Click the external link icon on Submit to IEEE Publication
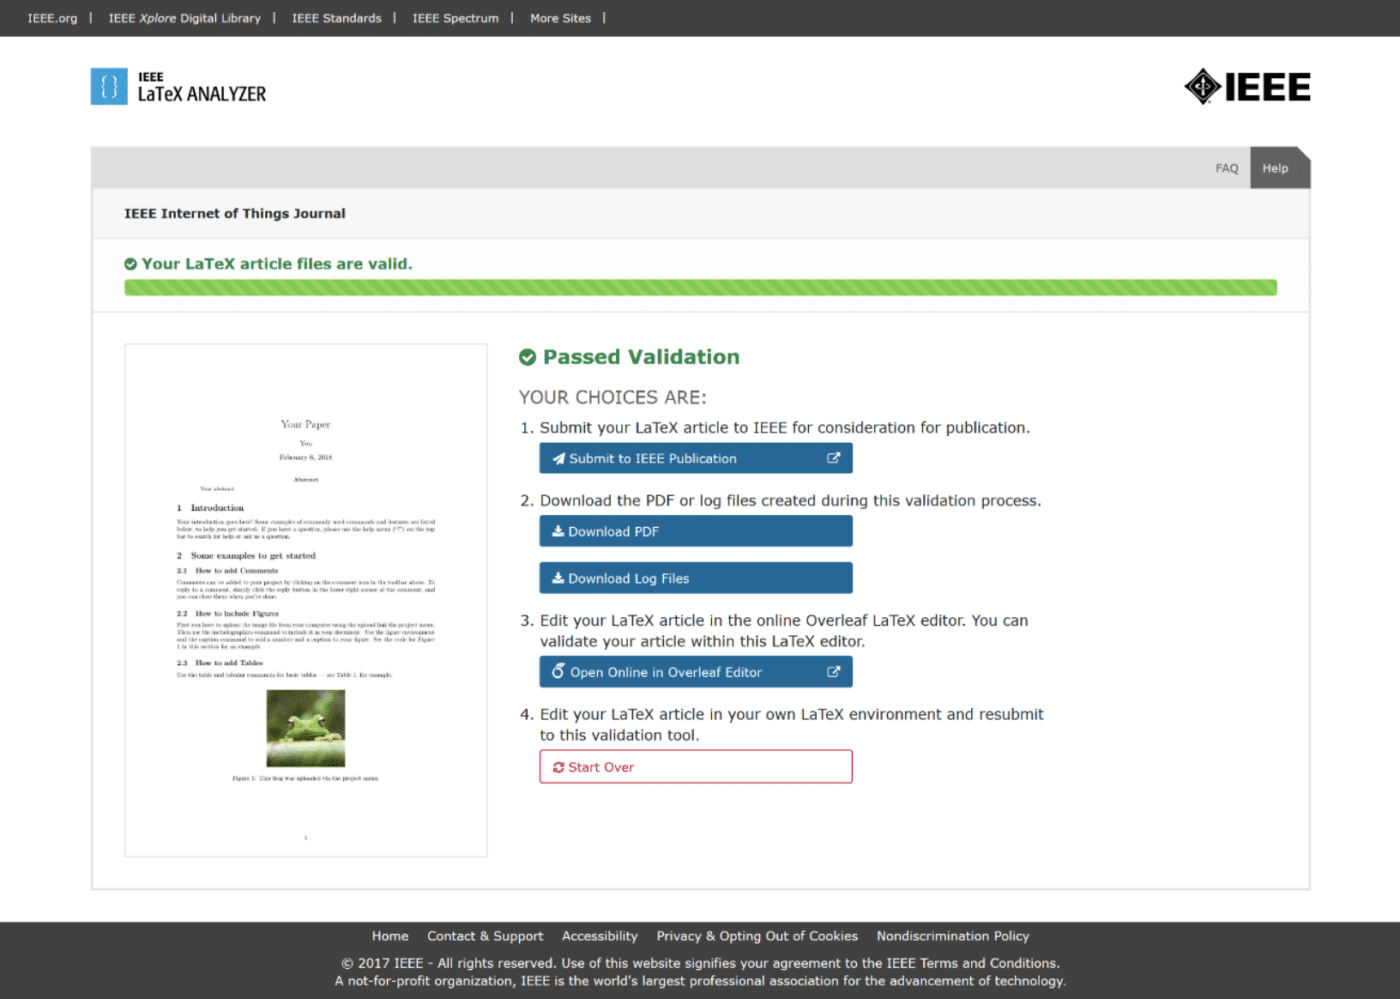The height and width of the screenshot is (999, 1400). coord(833,458)
